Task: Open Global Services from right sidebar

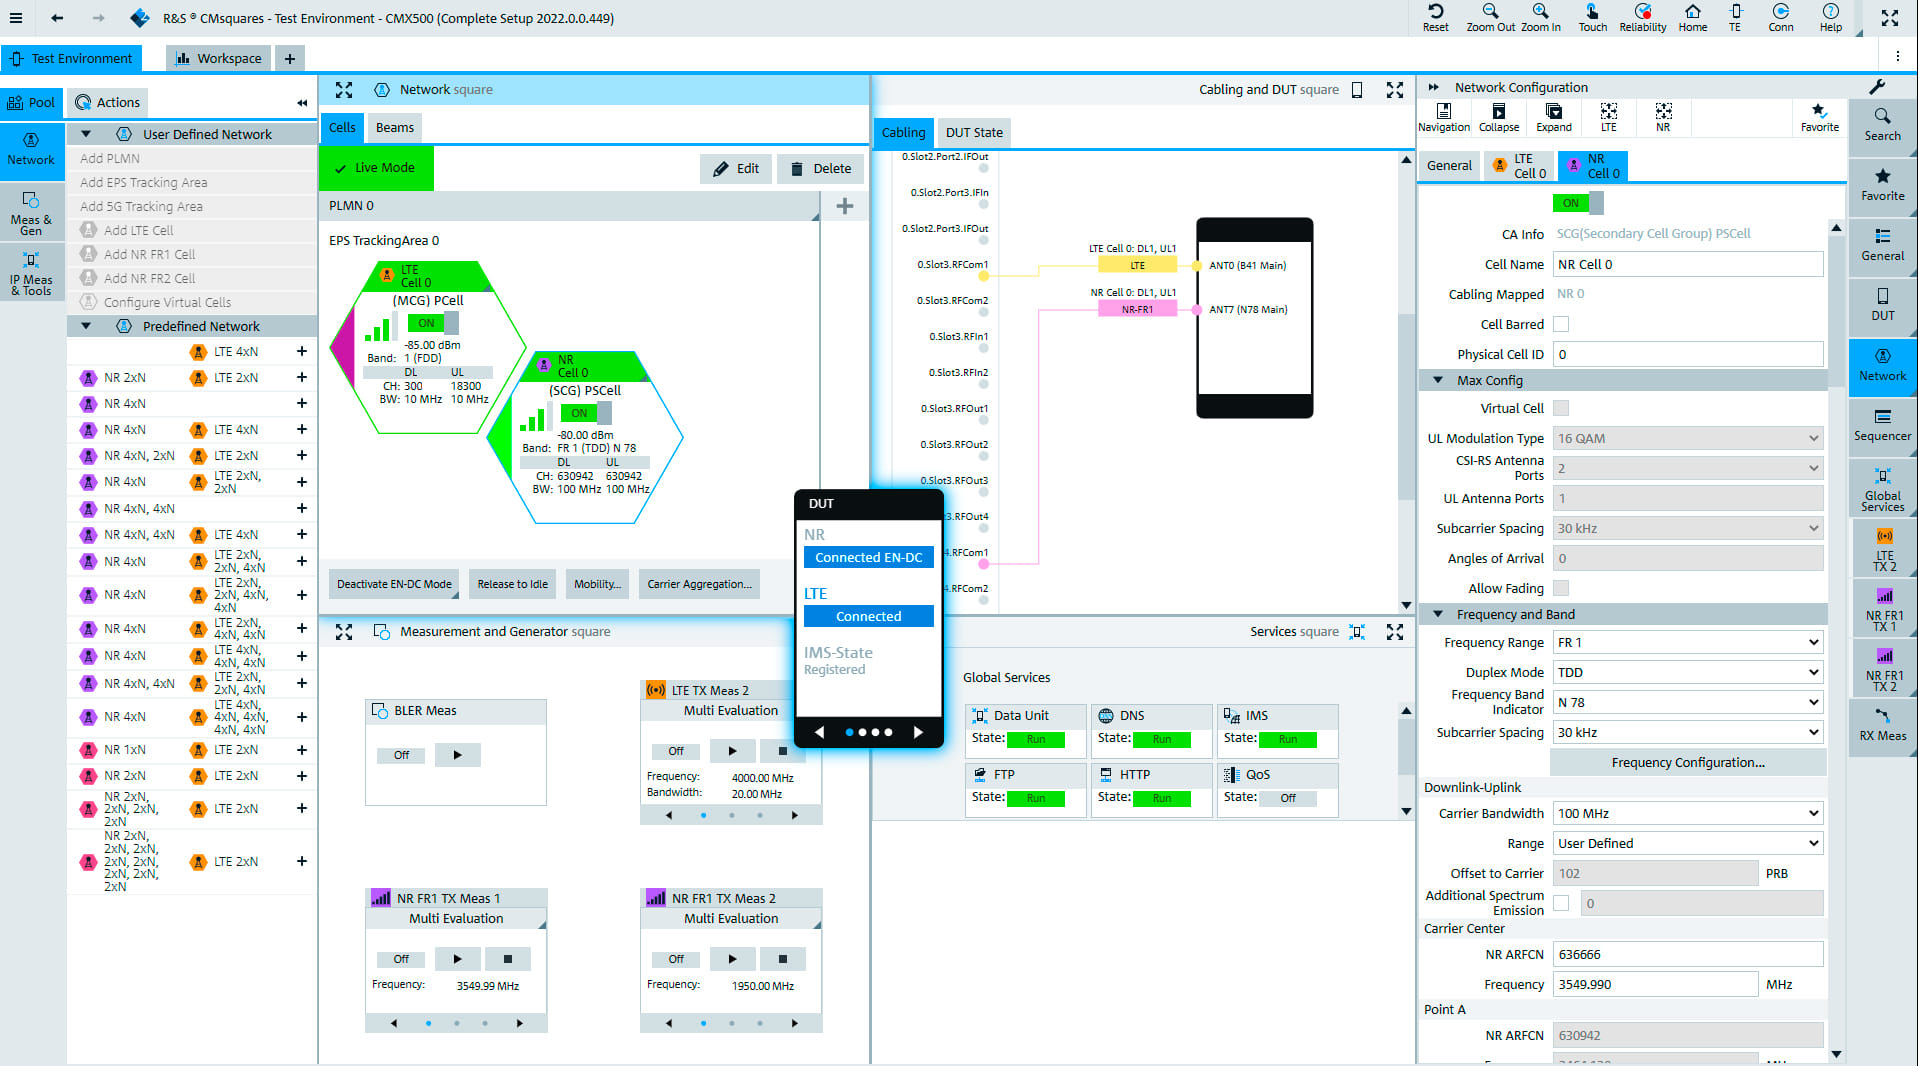Action: click(1881, 487)
